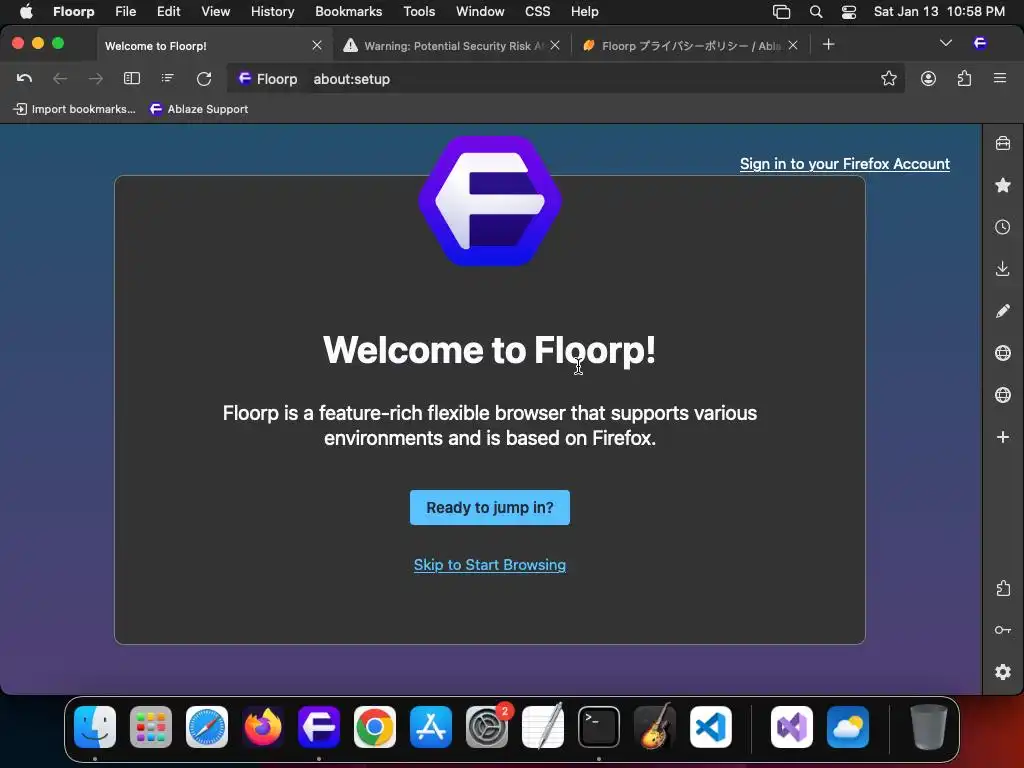The height and width of the screenshot is (768, 1024).
Task: Open Spotlight search in the menu bar
Action: pos(816,12)
